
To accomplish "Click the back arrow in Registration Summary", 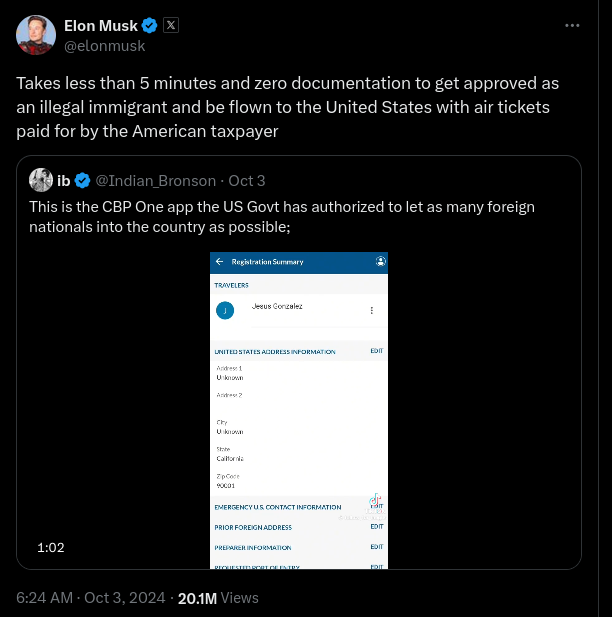I will coord(219,262).
